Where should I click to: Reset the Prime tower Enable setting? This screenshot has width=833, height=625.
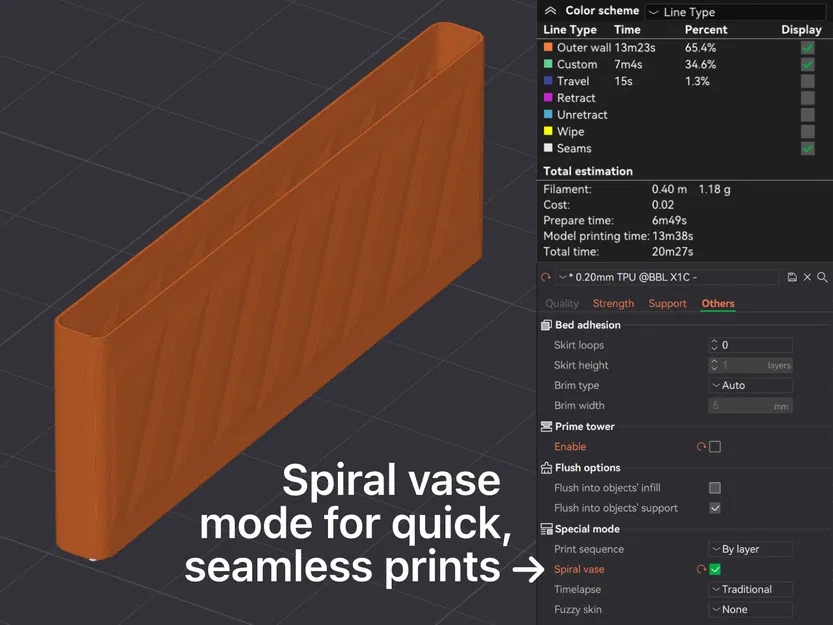701,446
